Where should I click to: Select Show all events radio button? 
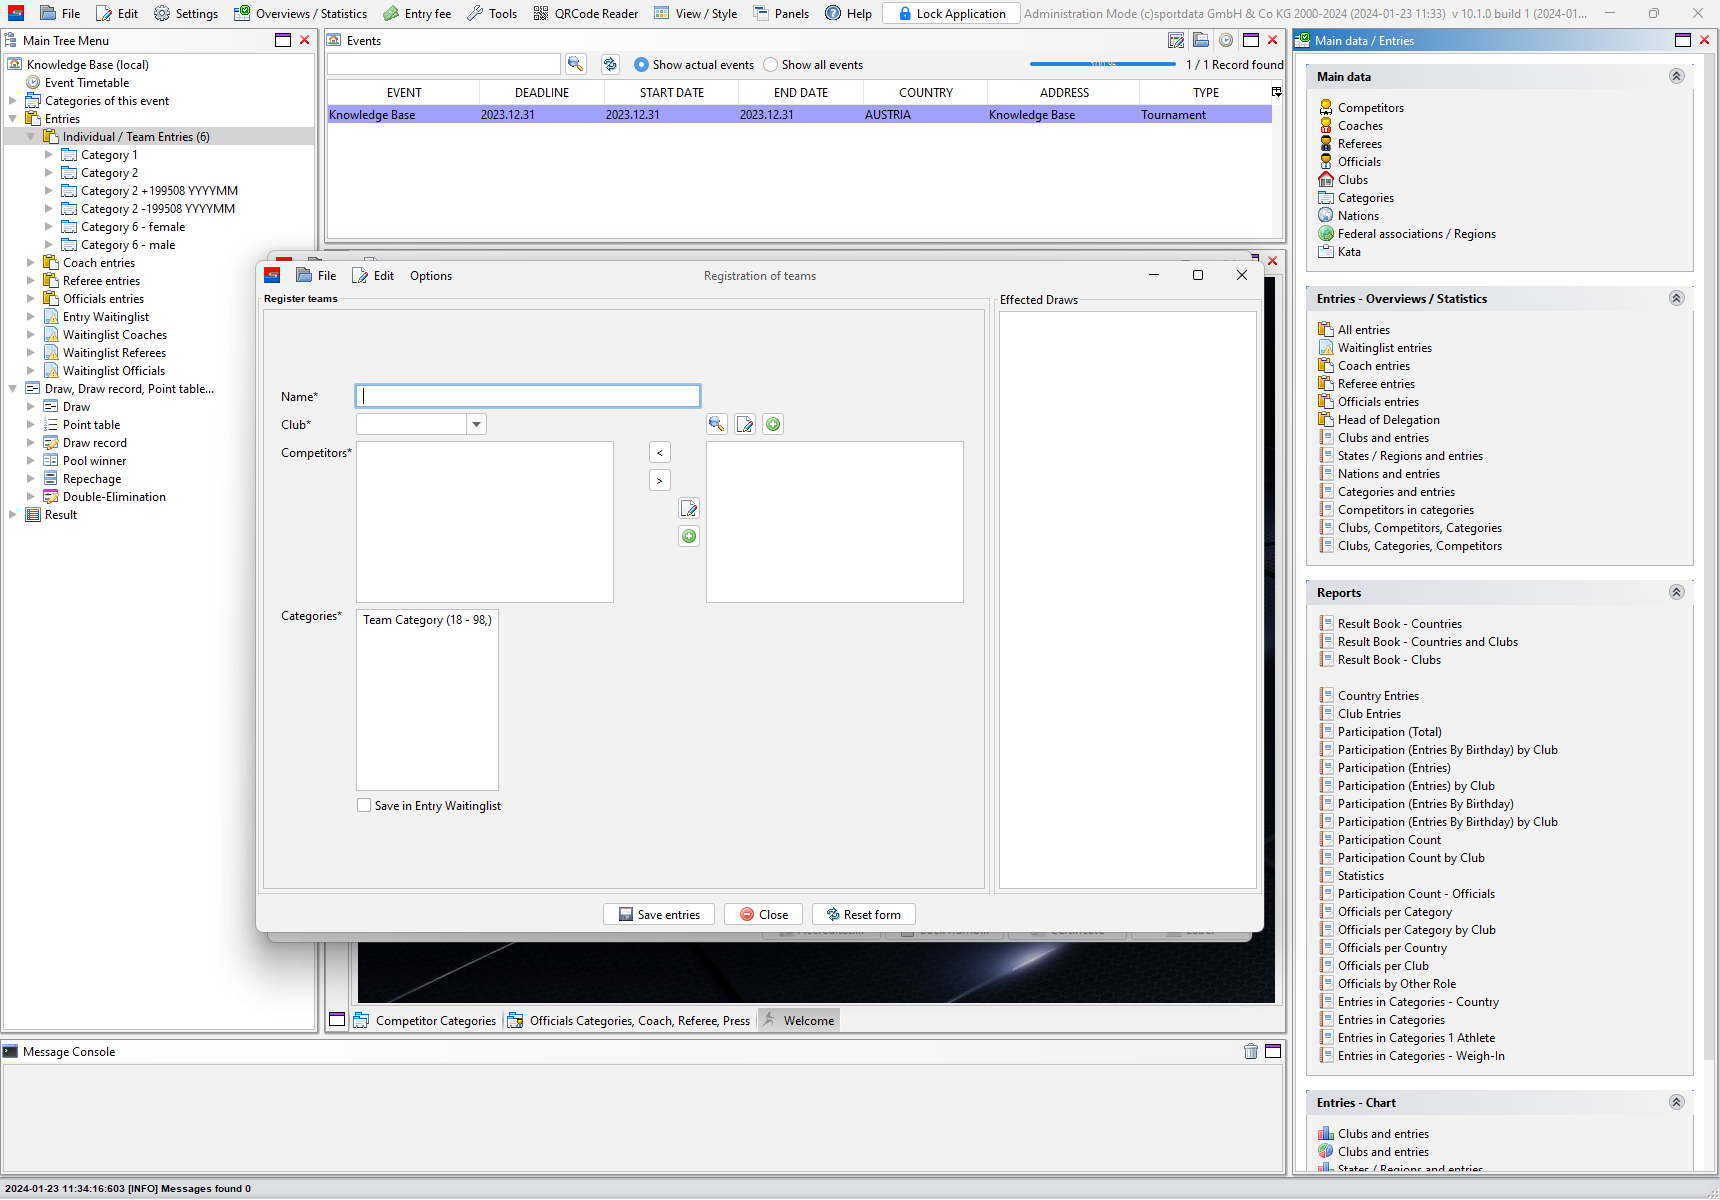click(770, 65)
